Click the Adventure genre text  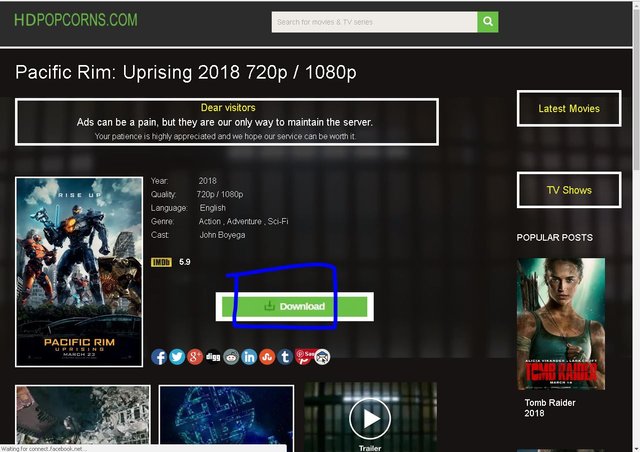pos(244,221)
